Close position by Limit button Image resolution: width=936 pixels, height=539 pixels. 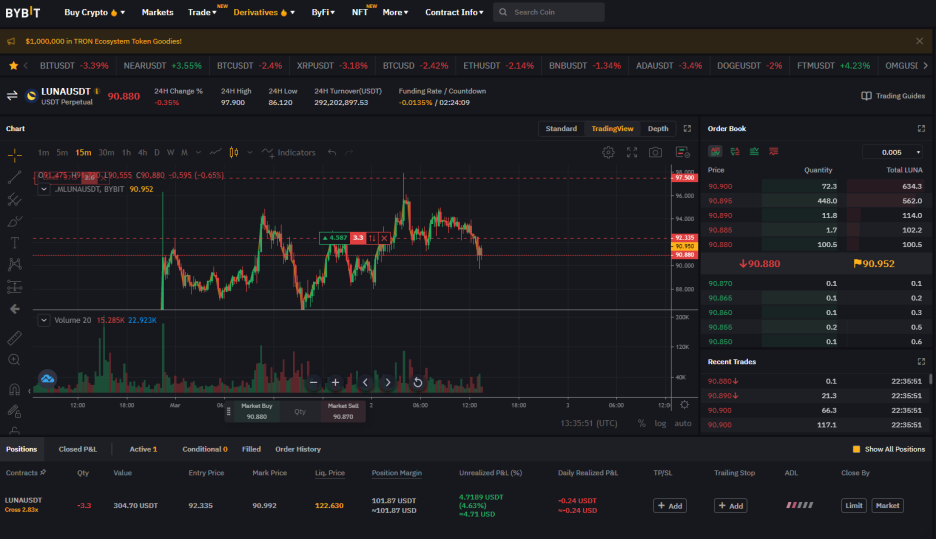[854, 506]
